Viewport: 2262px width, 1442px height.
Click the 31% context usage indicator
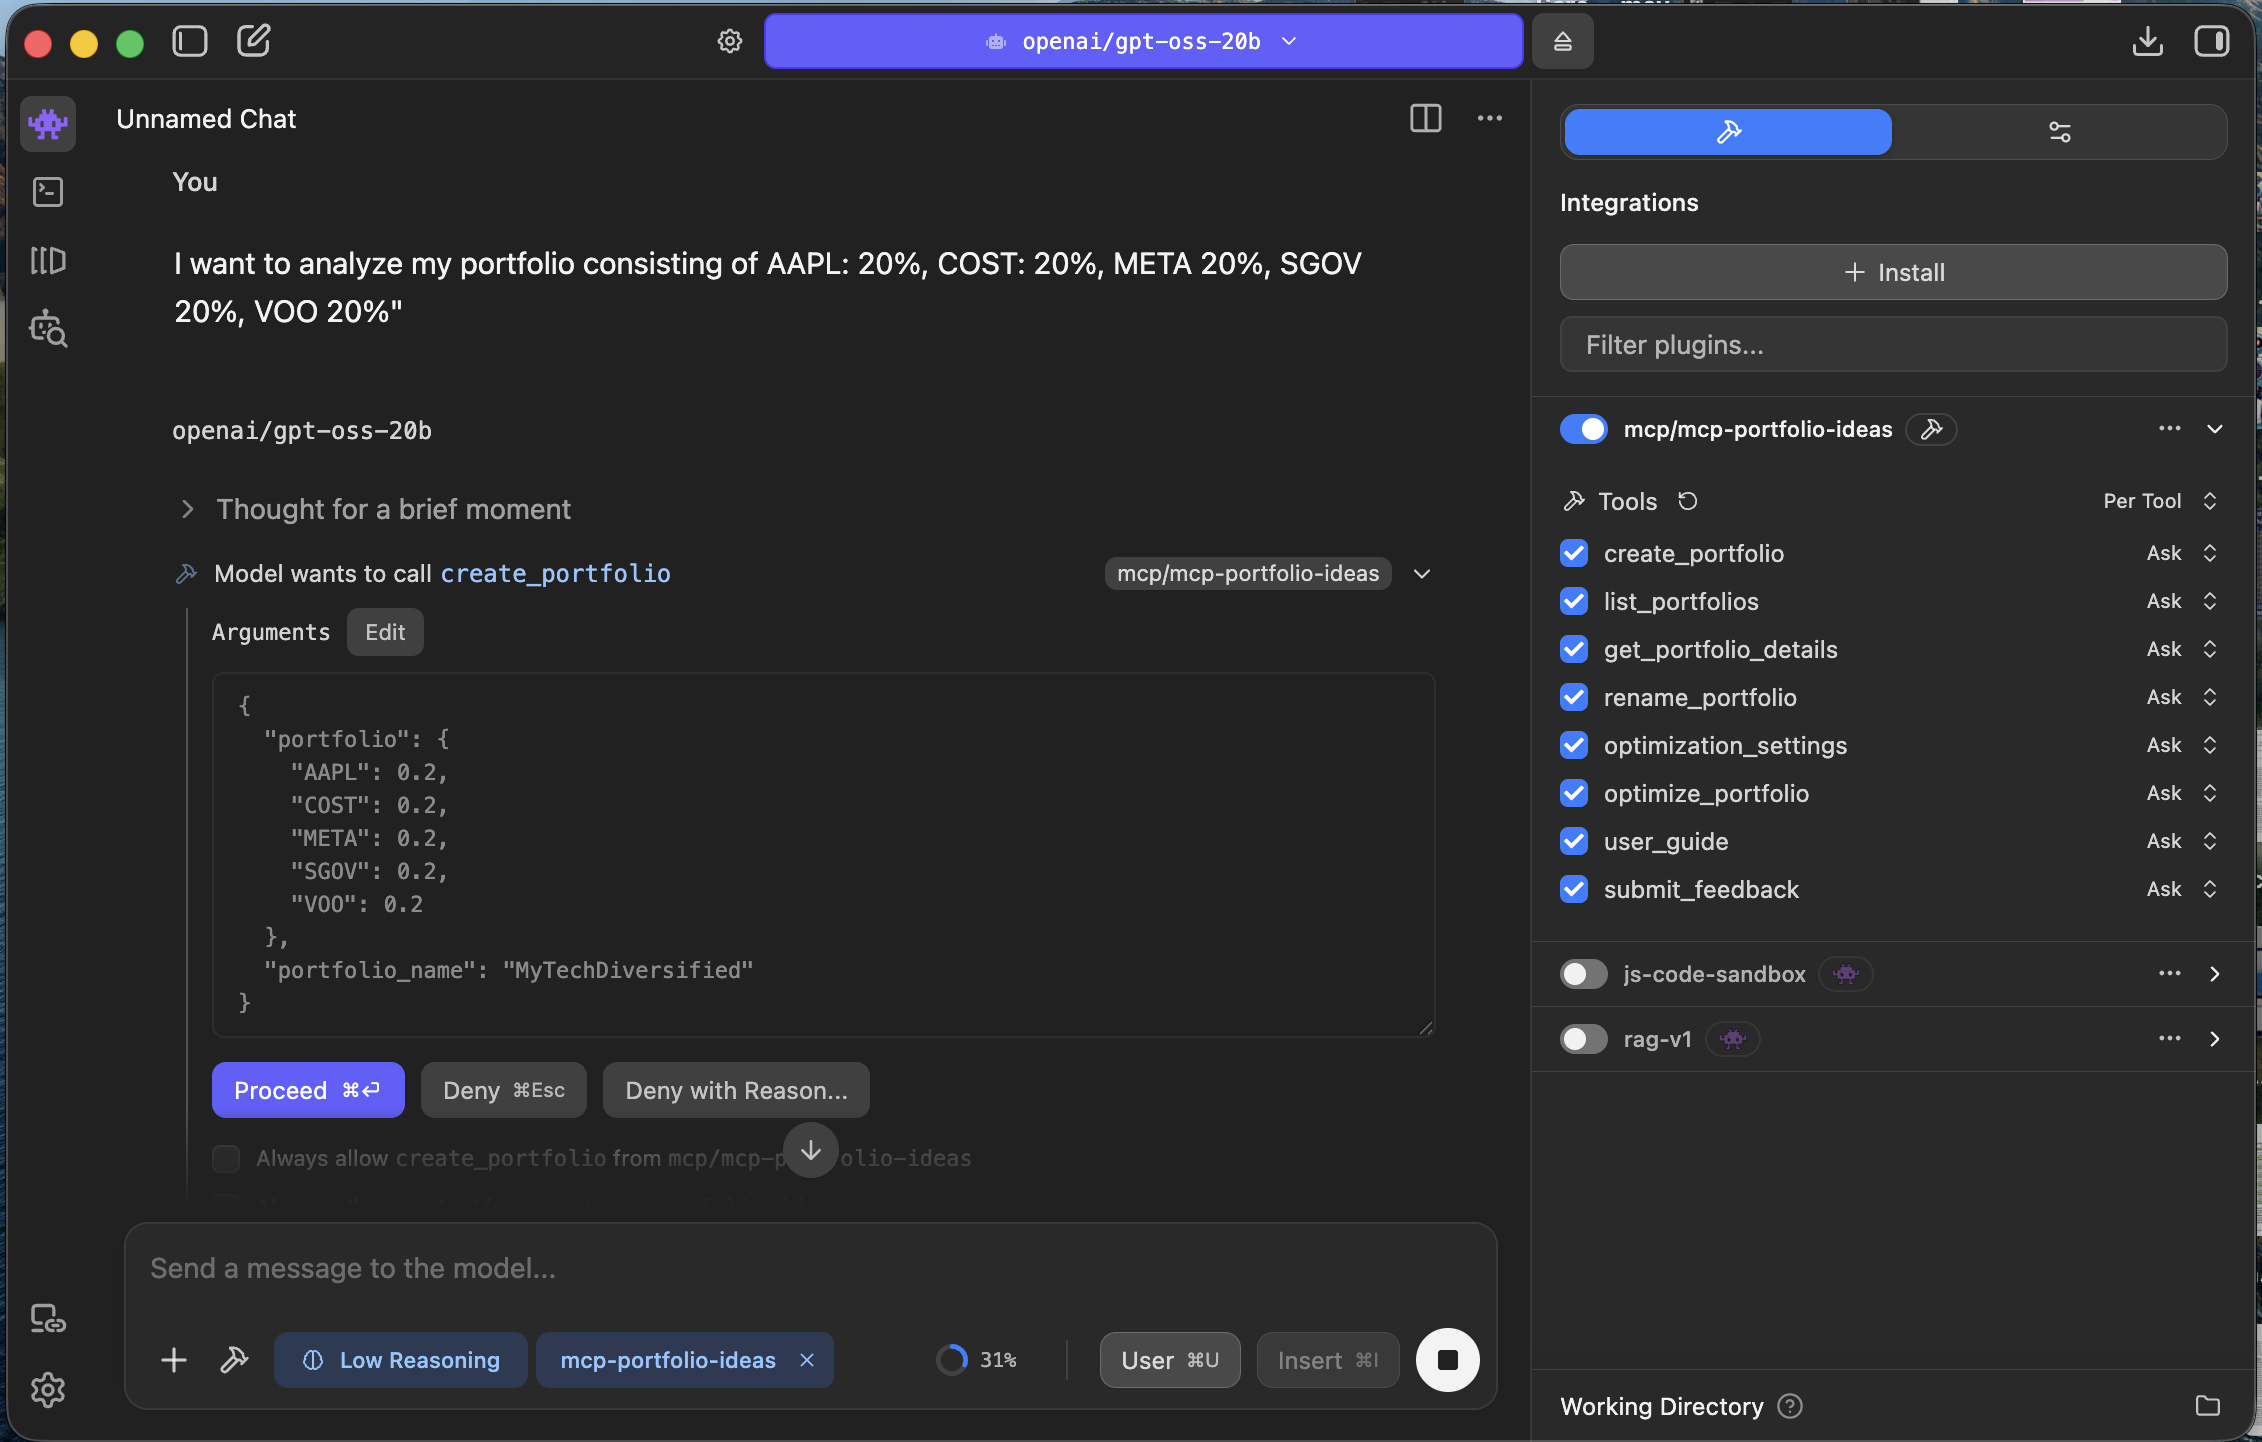(977, 1360)
